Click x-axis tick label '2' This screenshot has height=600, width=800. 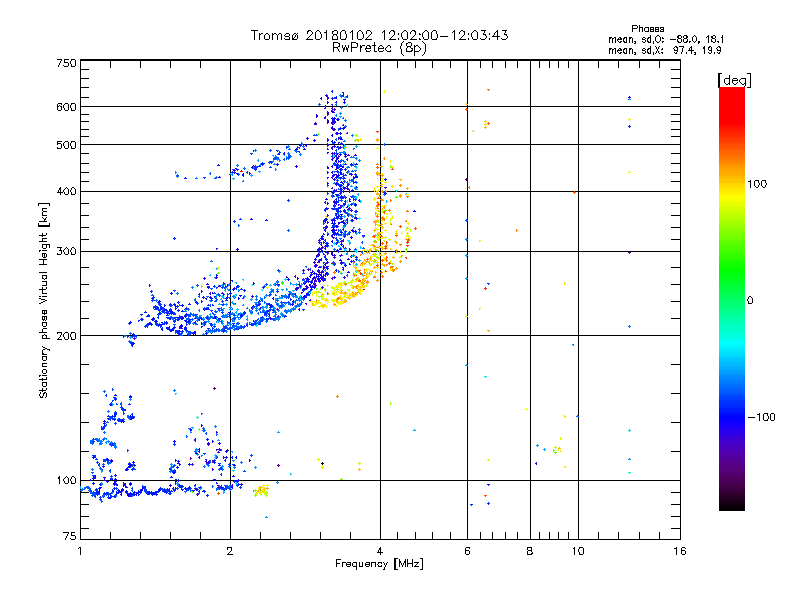(230, 551)
